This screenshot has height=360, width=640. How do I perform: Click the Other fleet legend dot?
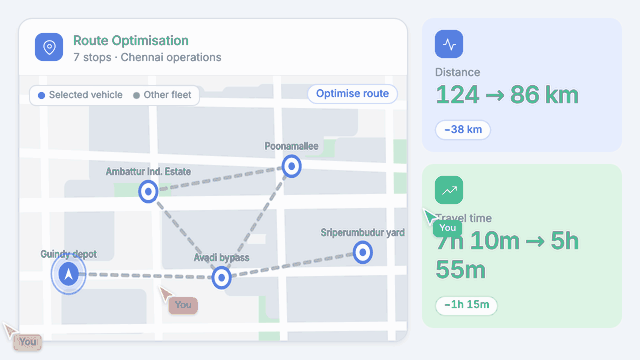coord(136,96)
